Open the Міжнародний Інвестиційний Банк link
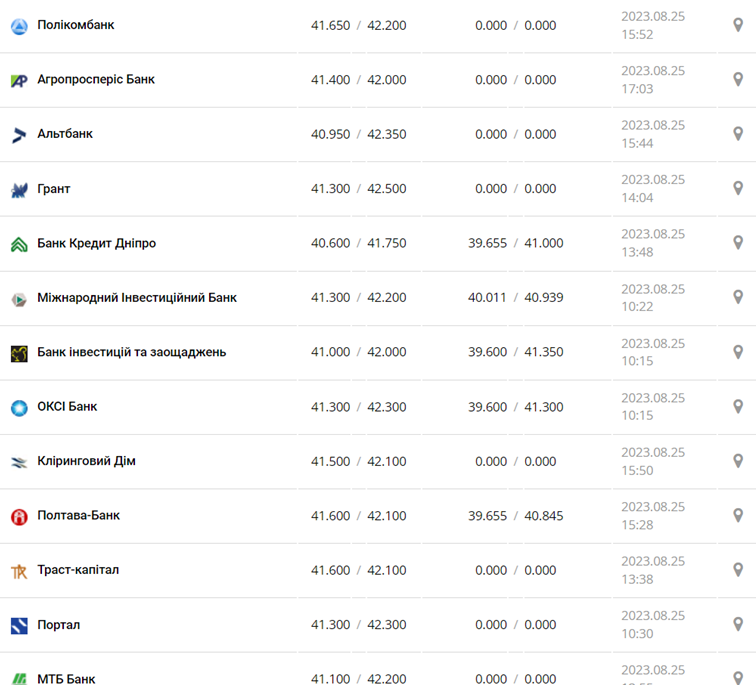The height and width of the screenshot is (685, 756). click(137, 298)
